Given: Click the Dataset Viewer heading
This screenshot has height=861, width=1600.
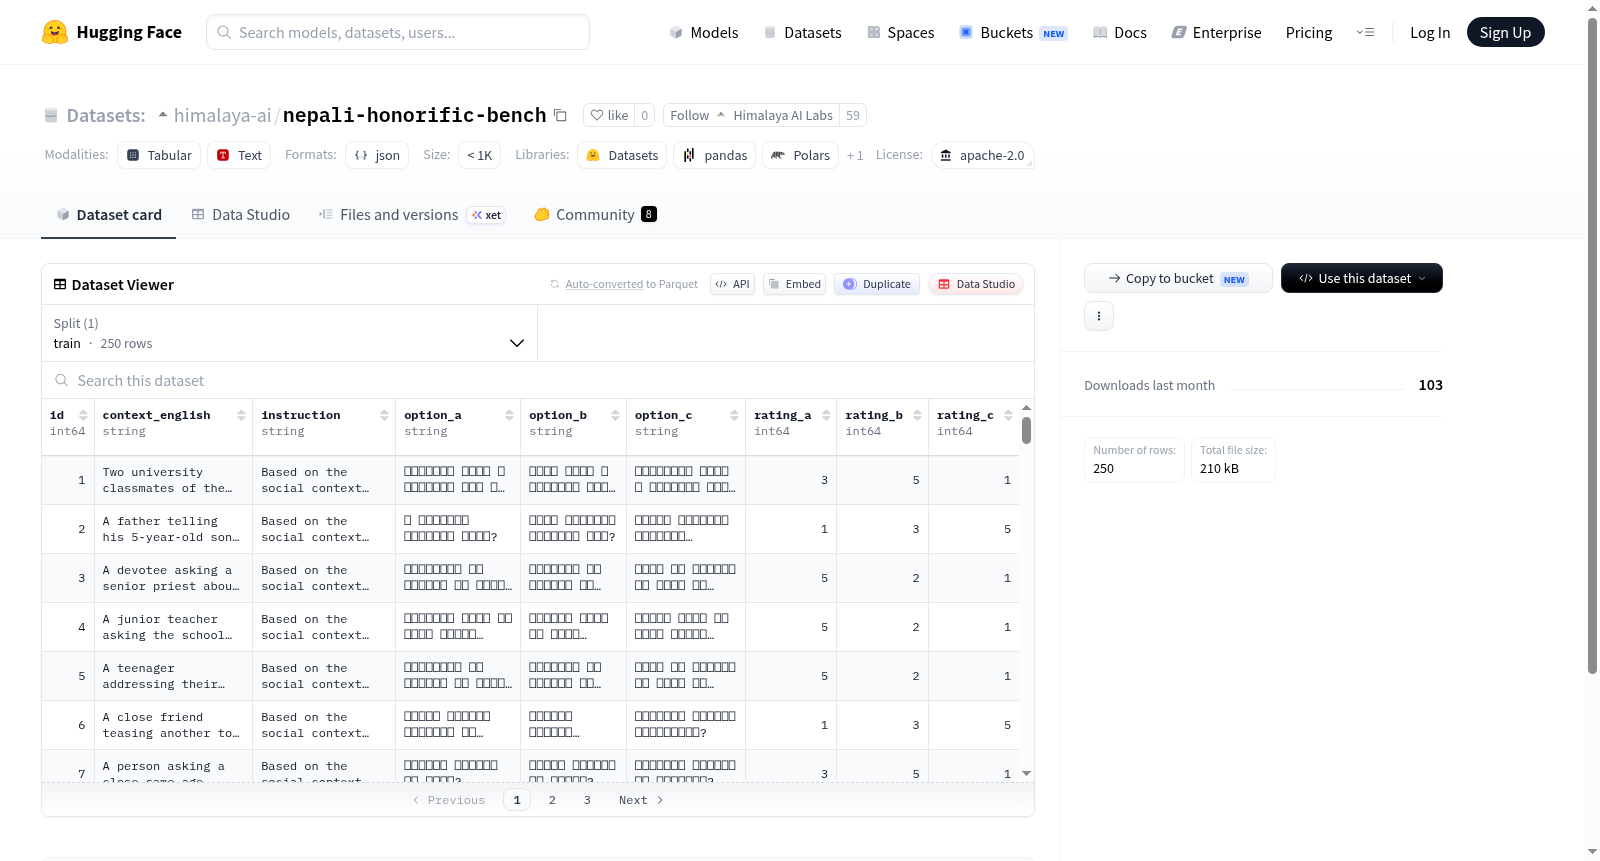Looking at the screenshot, I should (122, 285).
